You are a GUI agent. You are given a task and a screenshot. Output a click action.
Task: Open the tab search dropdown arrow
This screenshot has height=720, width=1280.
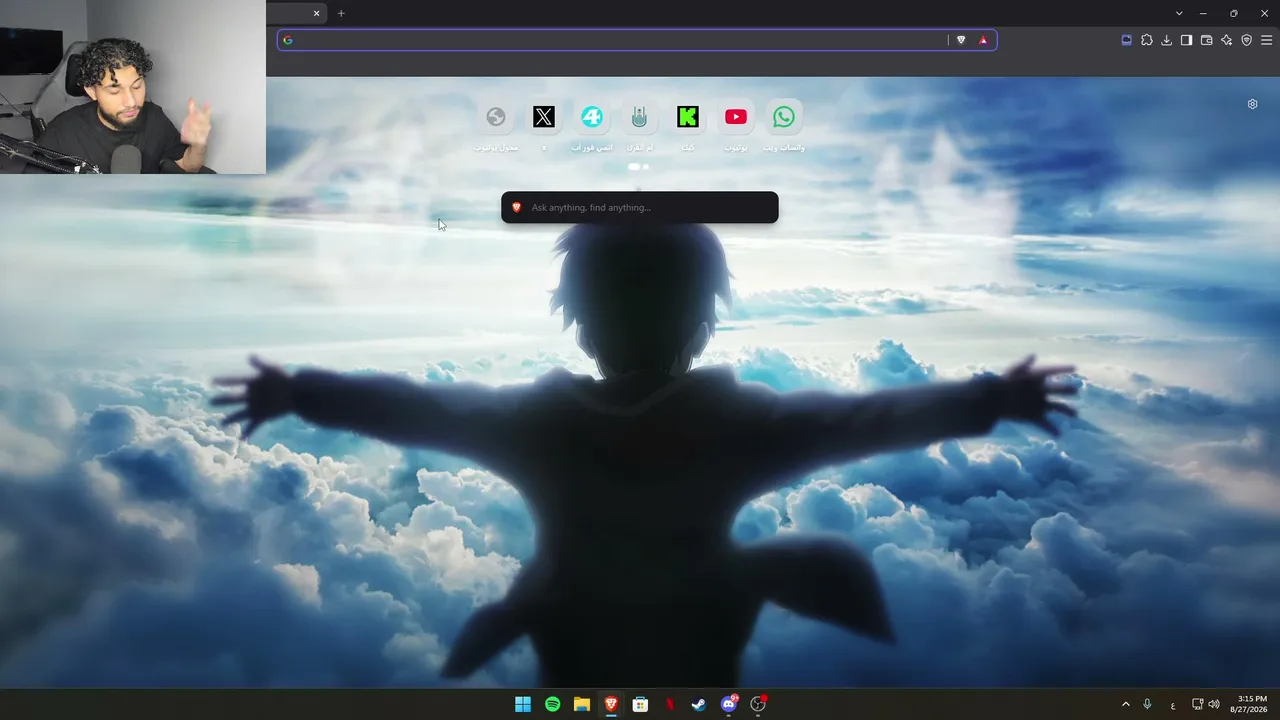[x=1179, y=13]
